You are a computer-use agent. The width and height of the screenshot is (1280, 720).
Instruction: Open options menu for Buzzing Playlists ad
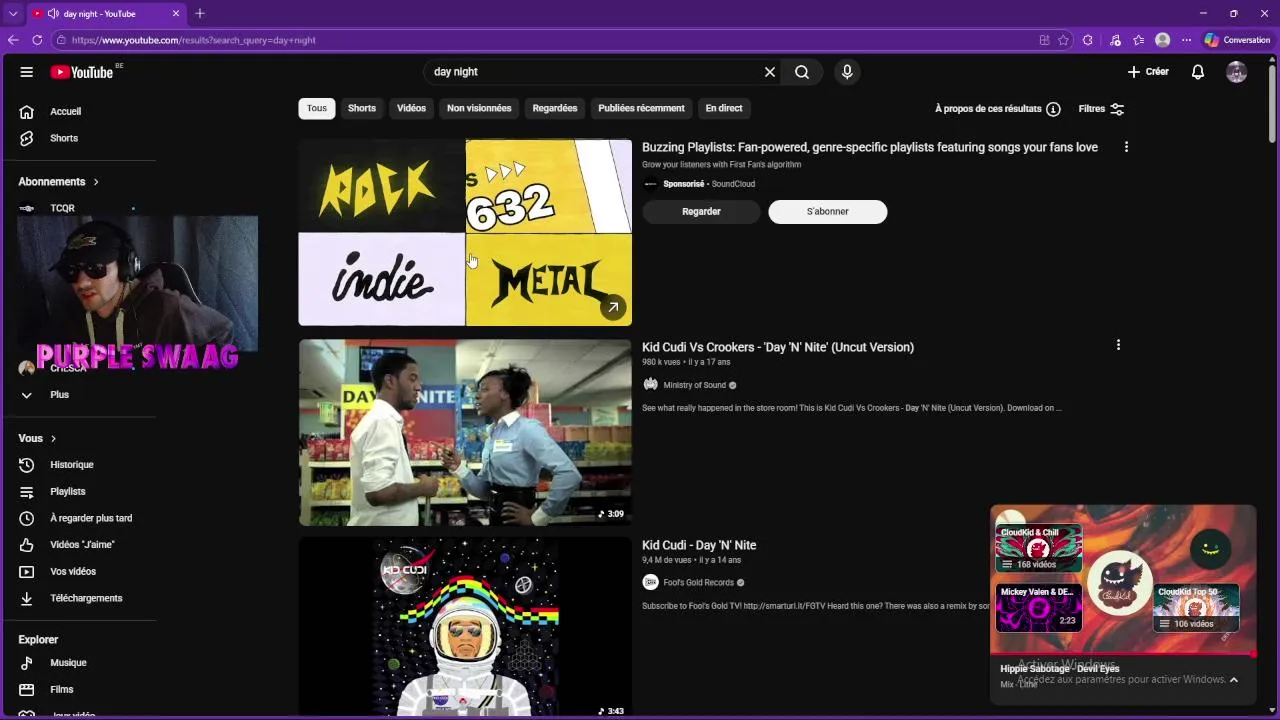click(x=1126, y=147)
